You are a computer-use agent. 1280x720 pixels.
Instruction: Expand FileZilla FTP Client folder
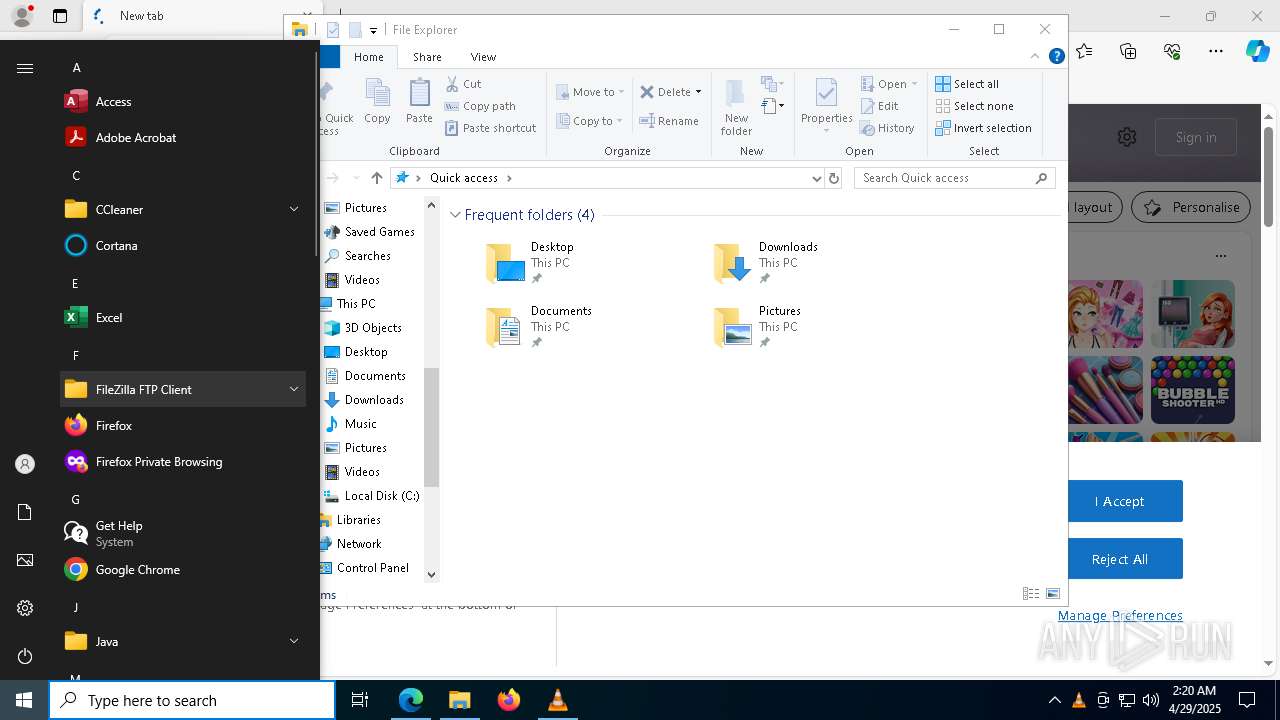click(183, 390)
